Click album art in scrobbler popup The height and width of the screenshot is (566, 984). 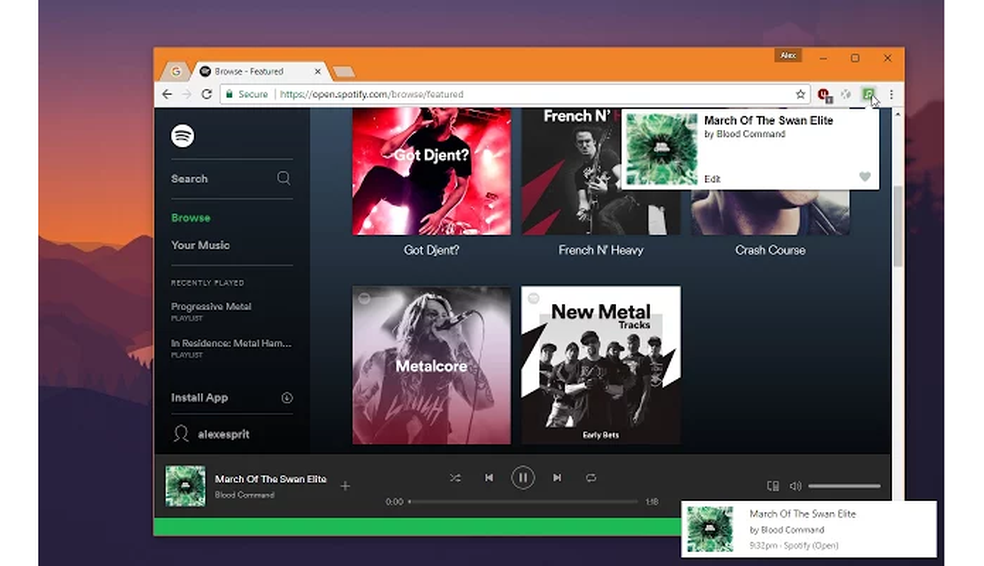661,149
